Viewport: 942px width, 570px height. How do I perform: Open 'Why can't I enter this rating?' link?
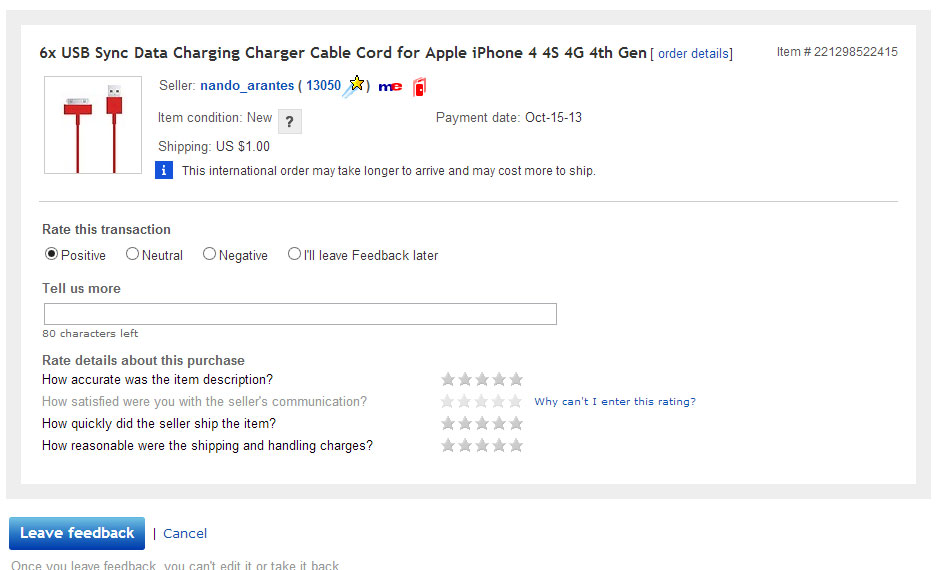[x=615, y=401]
